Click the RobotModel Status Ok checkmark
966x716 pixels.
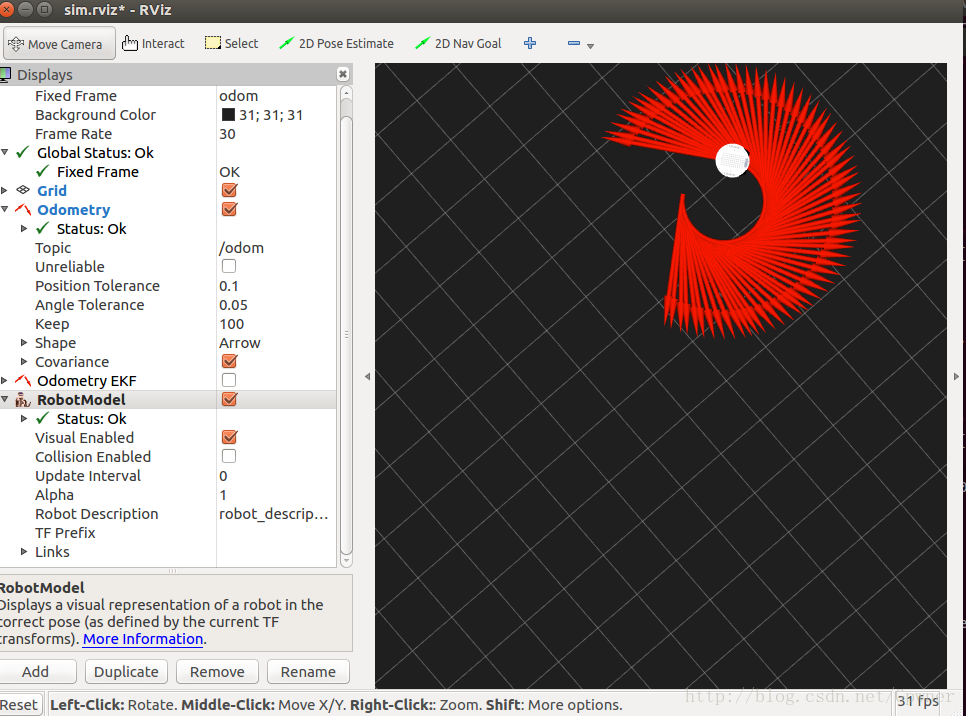(43, 418)
